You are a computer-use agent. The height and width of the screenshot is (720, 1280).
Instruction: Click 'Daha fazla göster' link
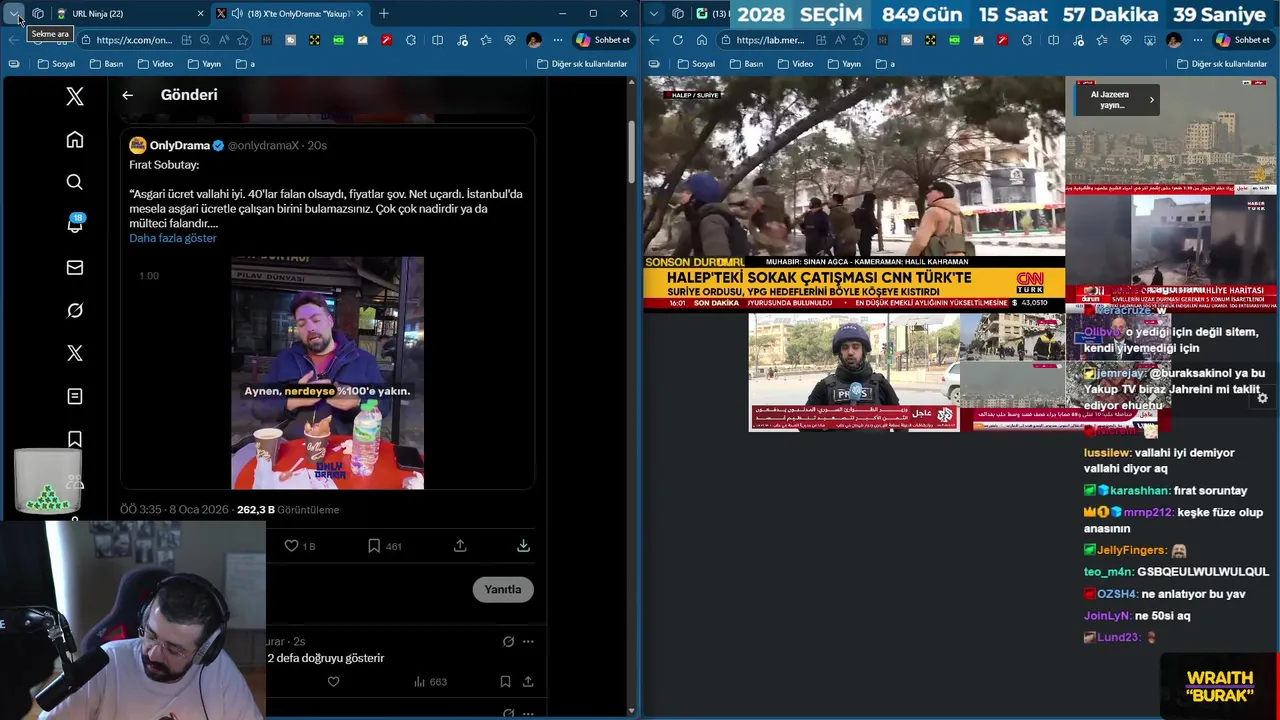point(172,238)
